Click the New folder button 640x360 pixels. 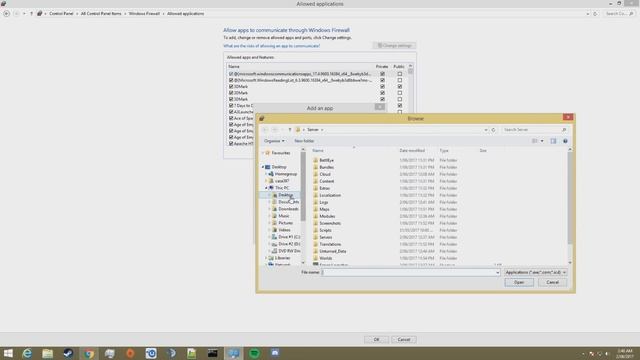pos(304,141)
